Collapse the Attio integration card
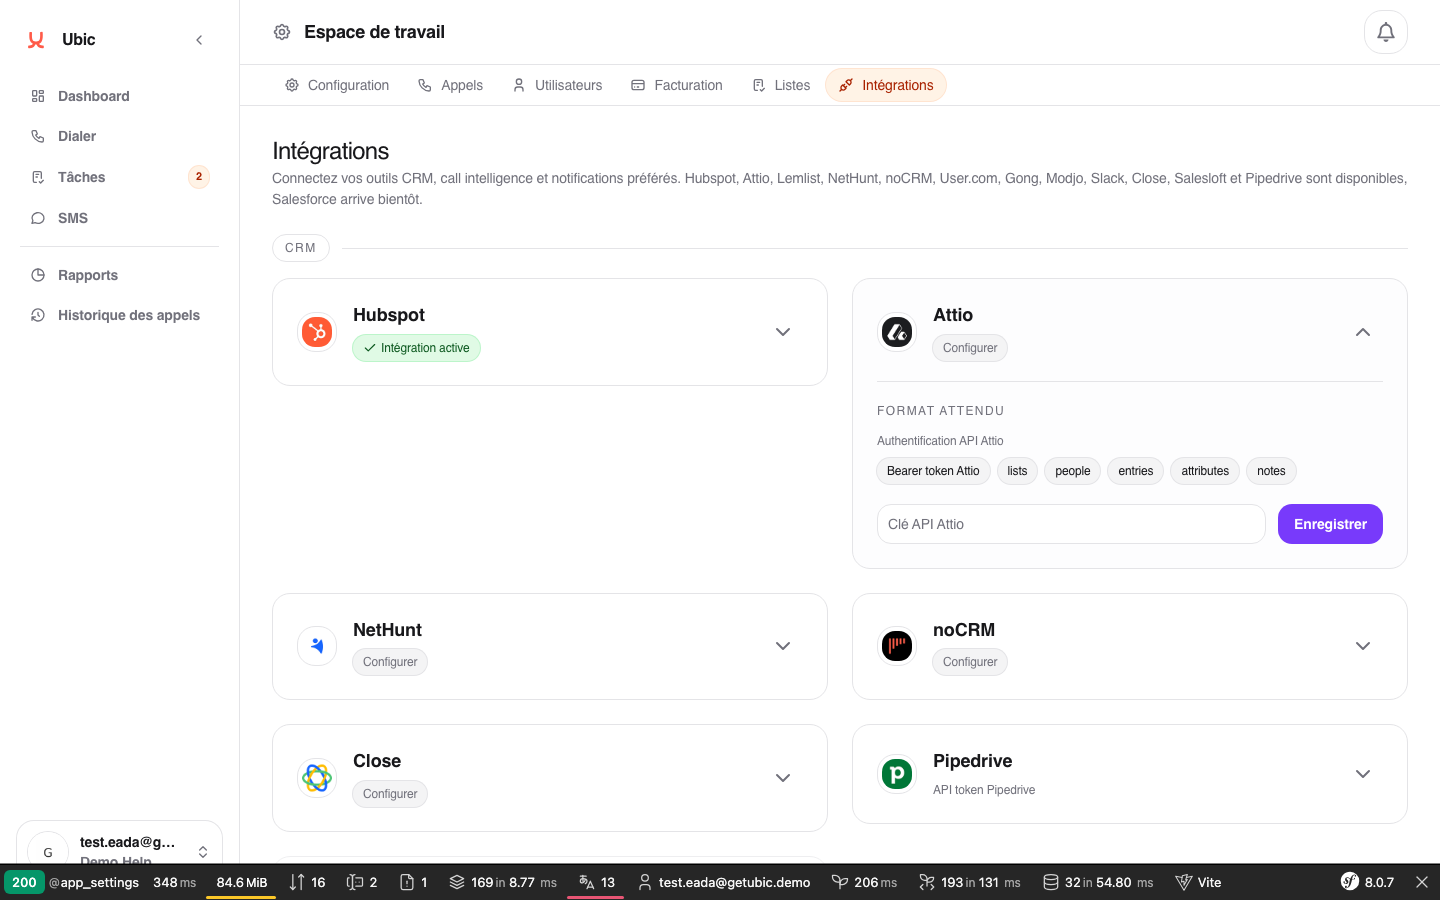Image resolution: width=1440 pixels, height=900 pixels. click(1363, 332)
